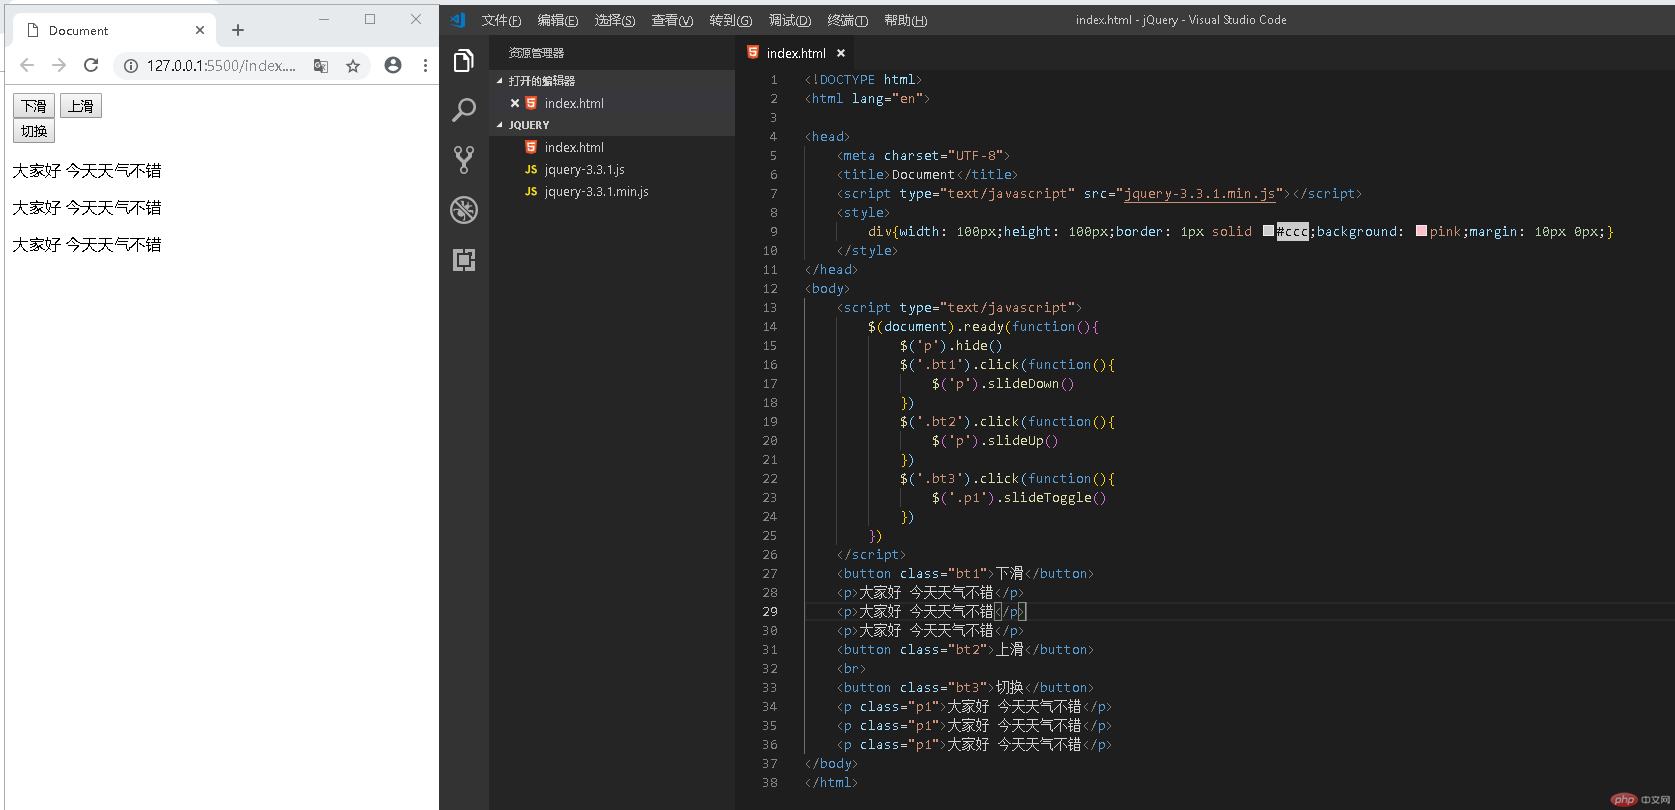Open the Extensions view
This screenshot has height=810, width=1675.
(x=463, y=260)
